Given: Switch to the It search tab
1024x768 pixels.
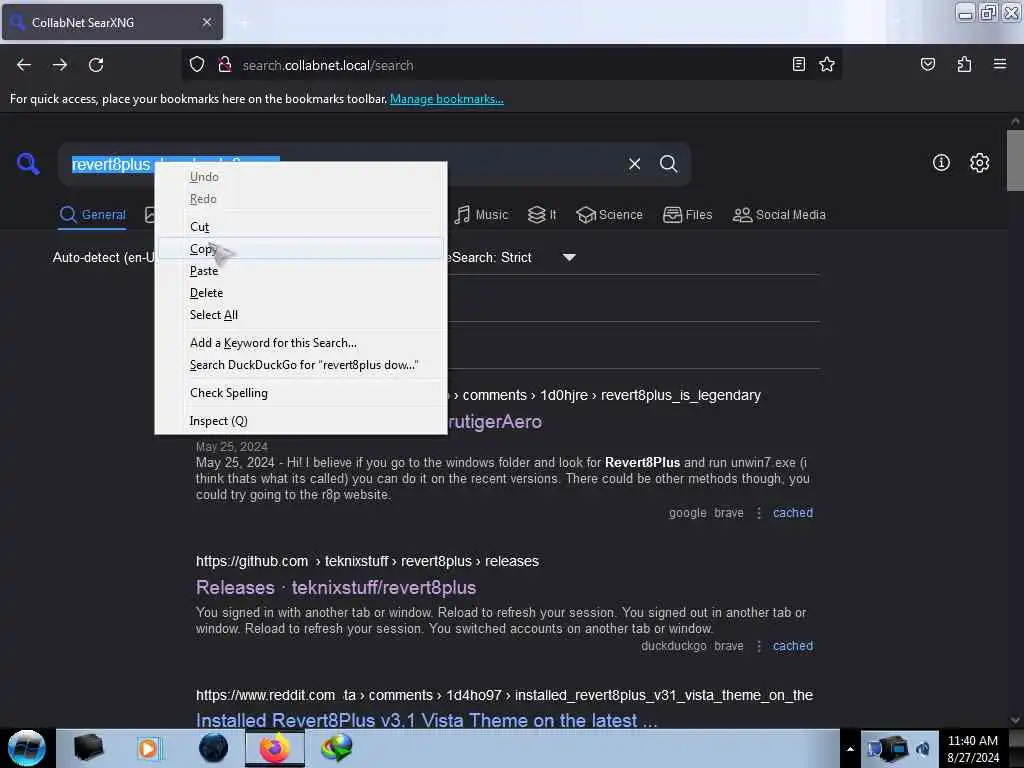Looking at the screenshot, I should [542, 215].
